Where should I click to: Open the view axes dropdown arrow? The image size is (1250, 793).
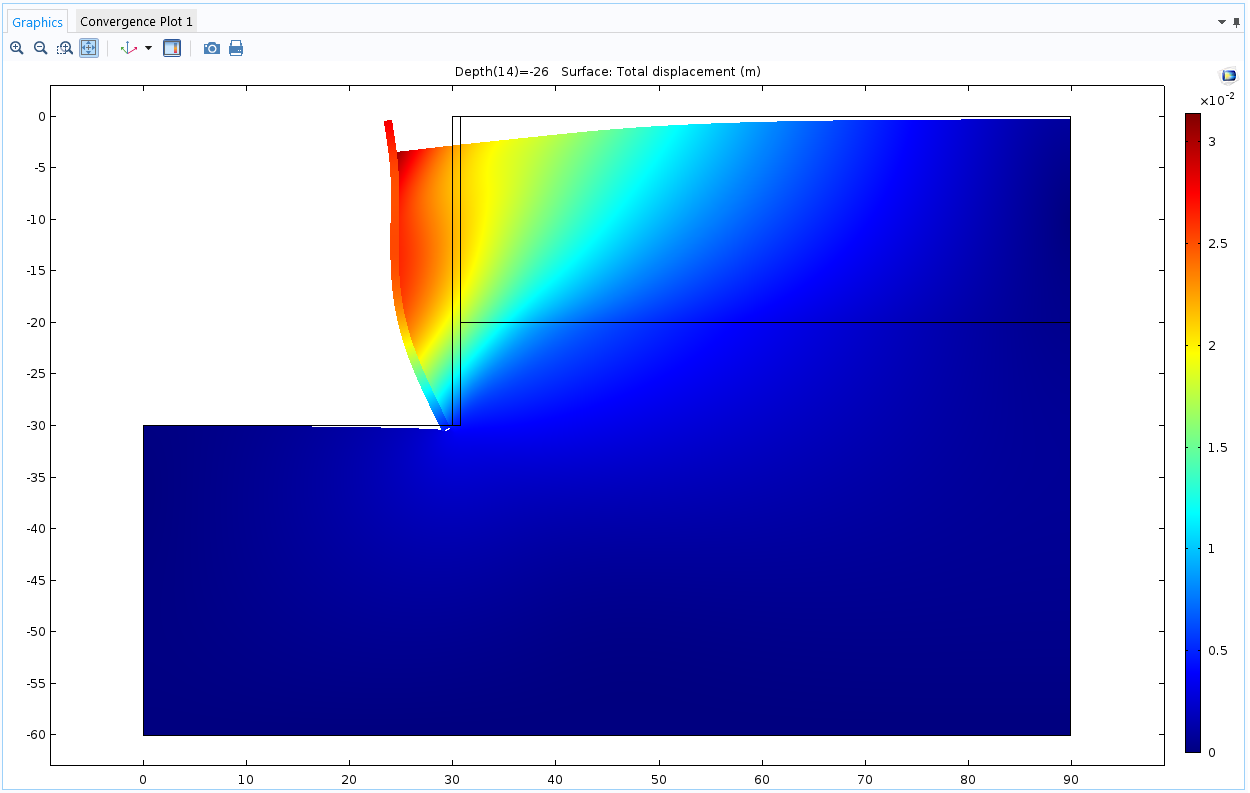(x=149, y=48)
